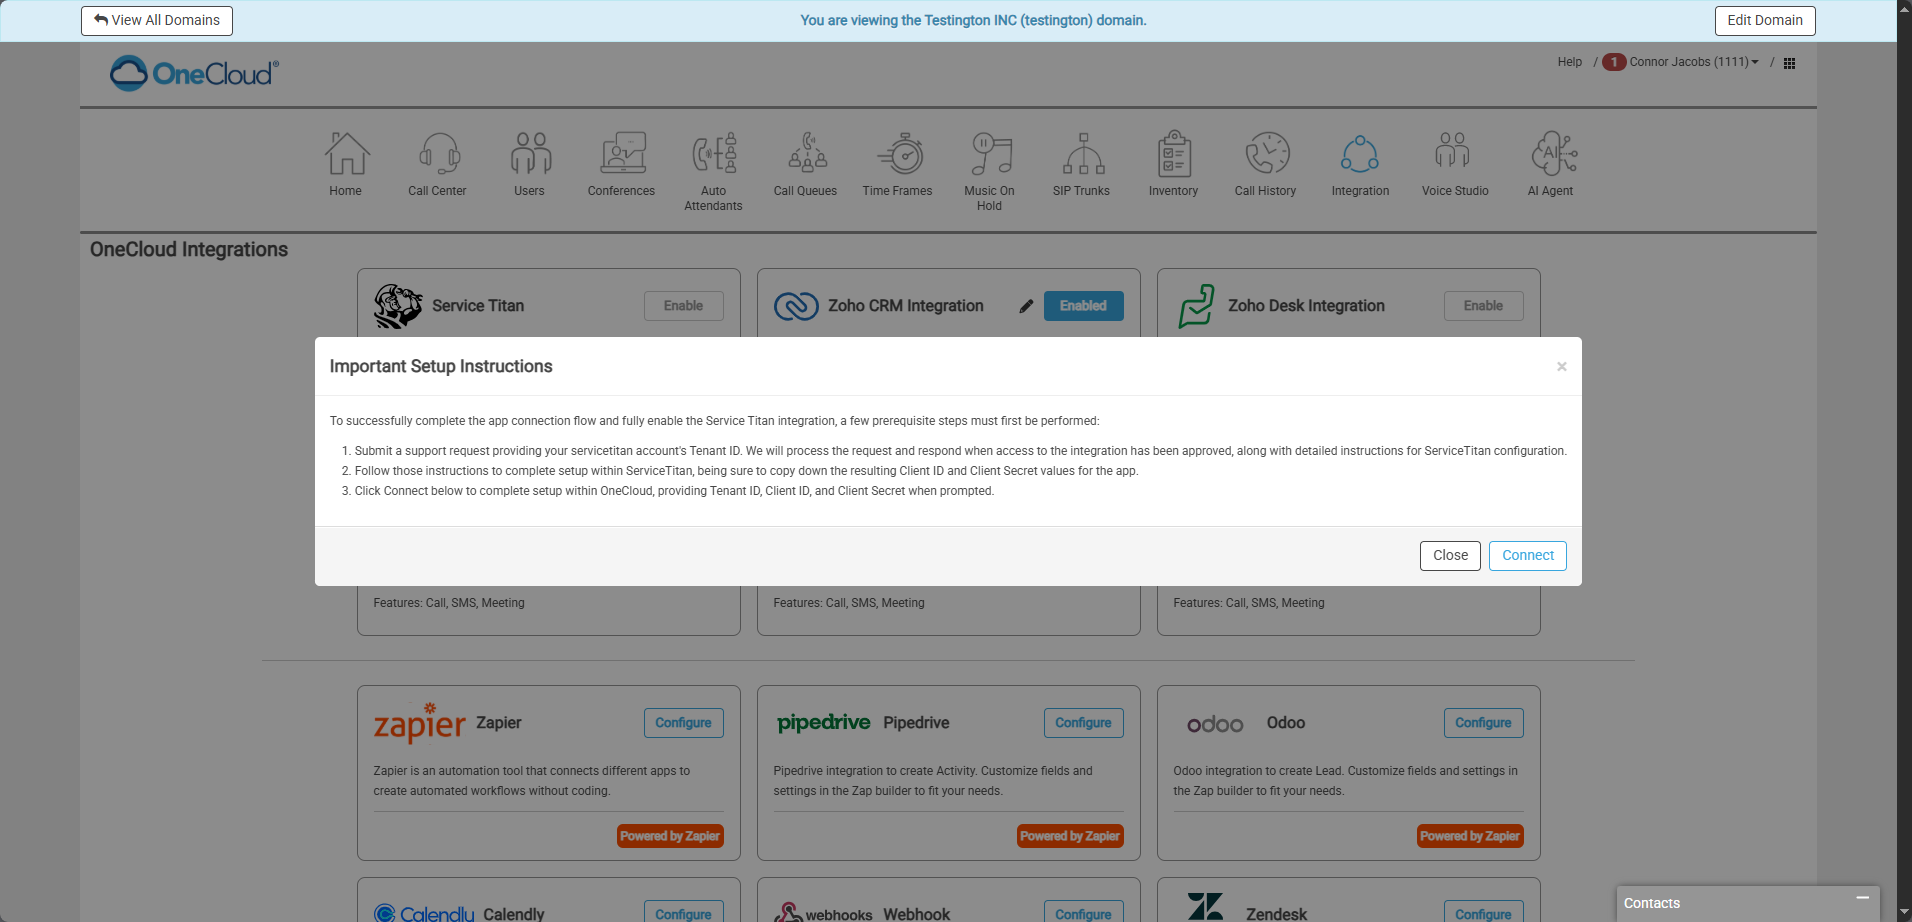Toggle the Zoho CRM Enabled button
The width and height of the screenshot is (1912, 922).
[1083, 306]
